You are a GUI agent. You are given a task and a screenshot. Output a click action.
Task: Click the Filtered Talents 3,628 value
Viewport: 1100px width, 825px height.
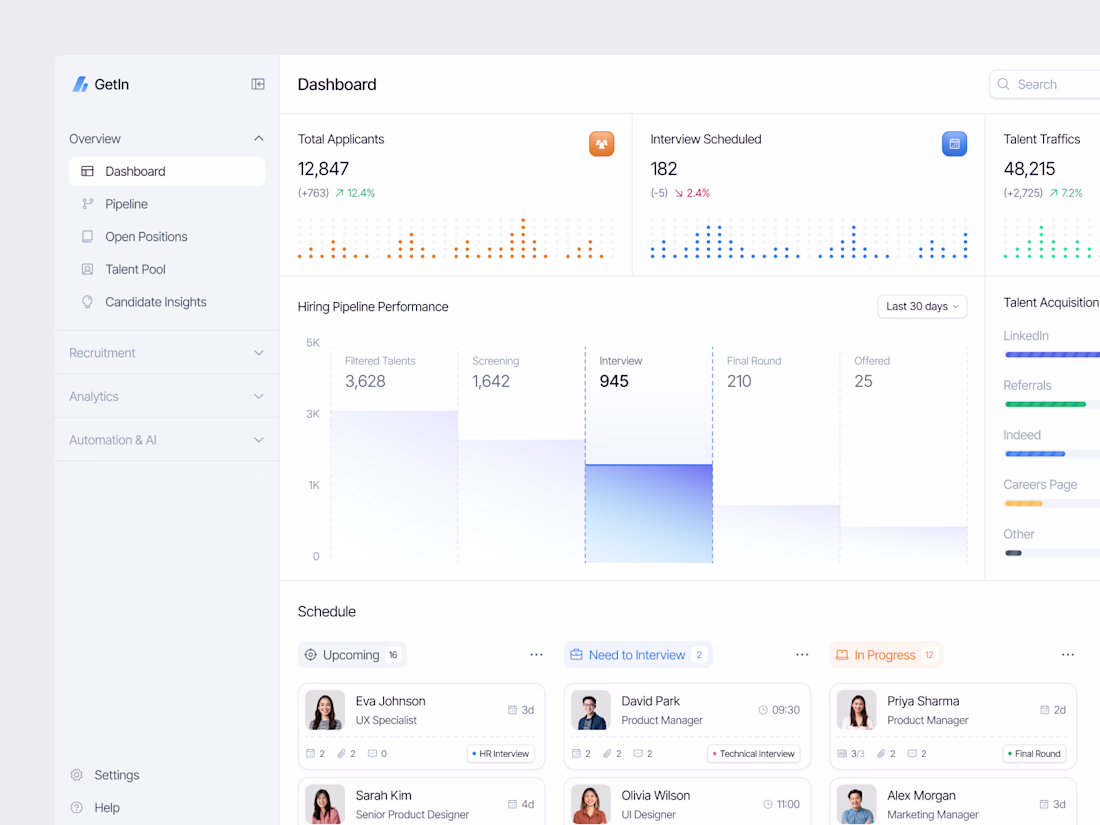365,381
